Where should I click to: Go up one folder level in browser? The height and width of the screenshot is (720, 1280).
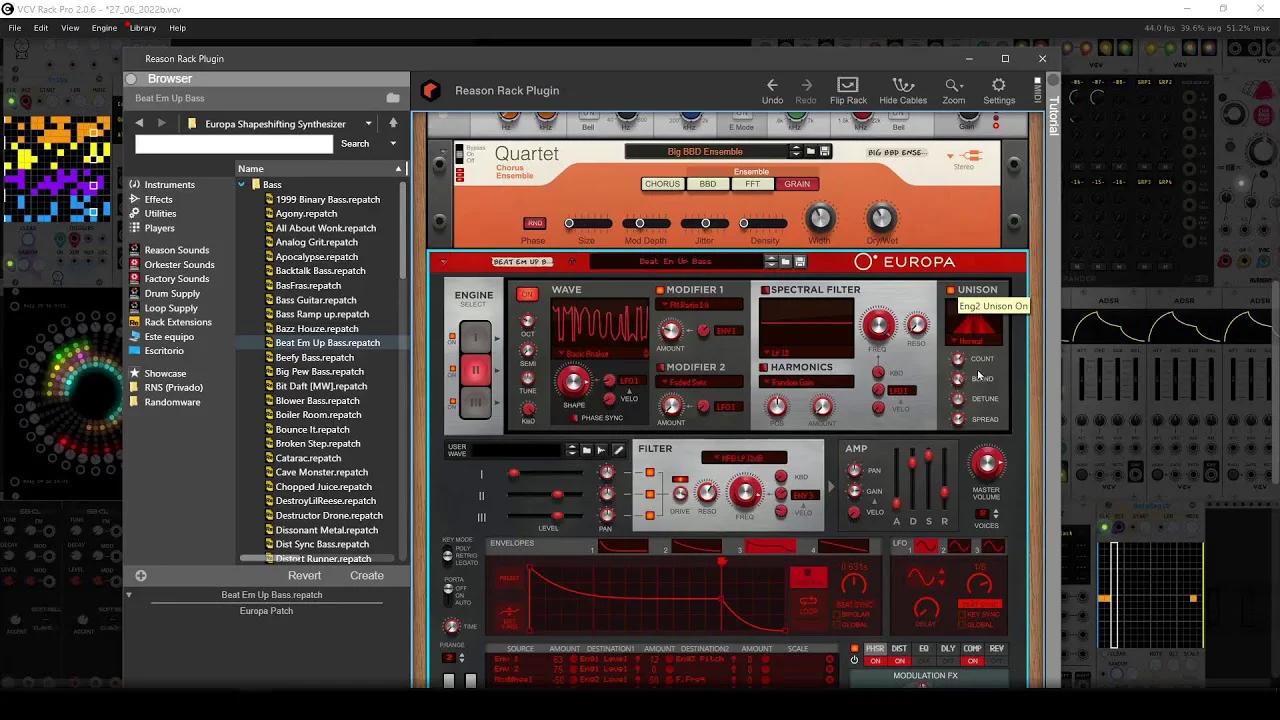pyautogui.click(x=393, y=123)
